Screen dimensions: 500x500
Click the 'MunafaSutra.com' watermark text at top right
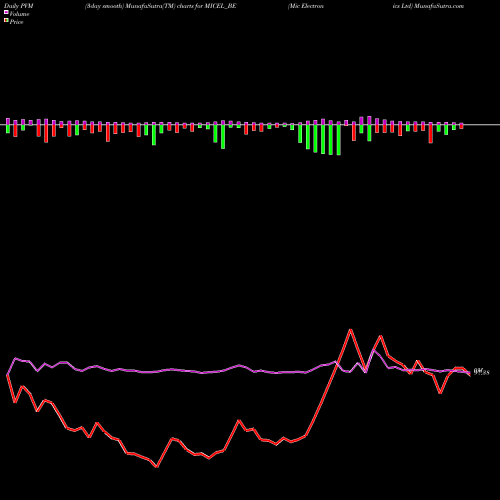click(438, 6)
